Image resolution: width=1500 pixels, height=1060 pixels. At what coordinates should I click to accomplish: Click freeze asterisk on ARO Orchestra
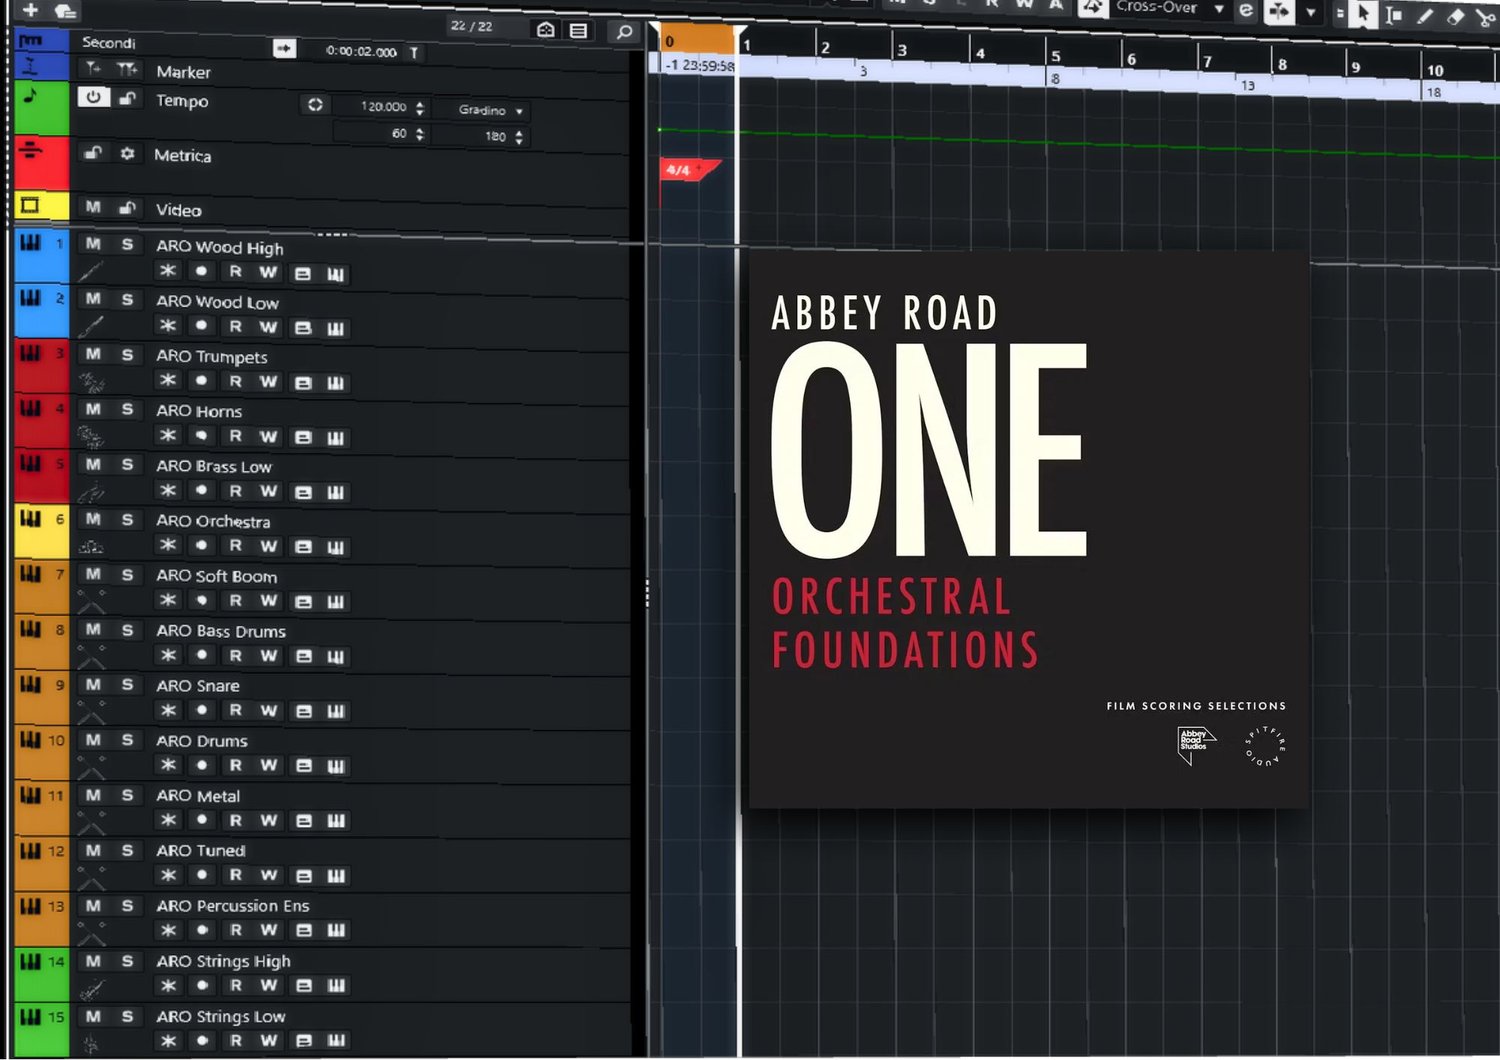(x=168, y=545)
